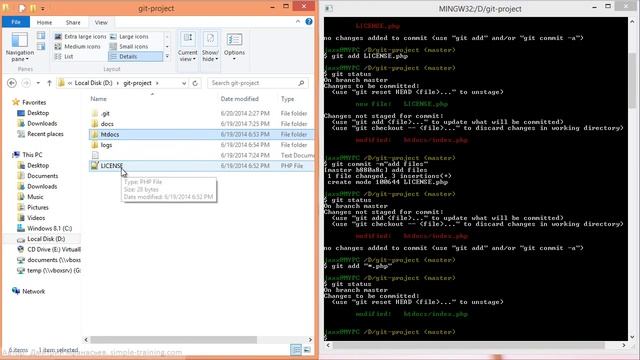Open temp (\\vboxsrv) network drive
The image size is (640, 360).
[x=54, y=271]
